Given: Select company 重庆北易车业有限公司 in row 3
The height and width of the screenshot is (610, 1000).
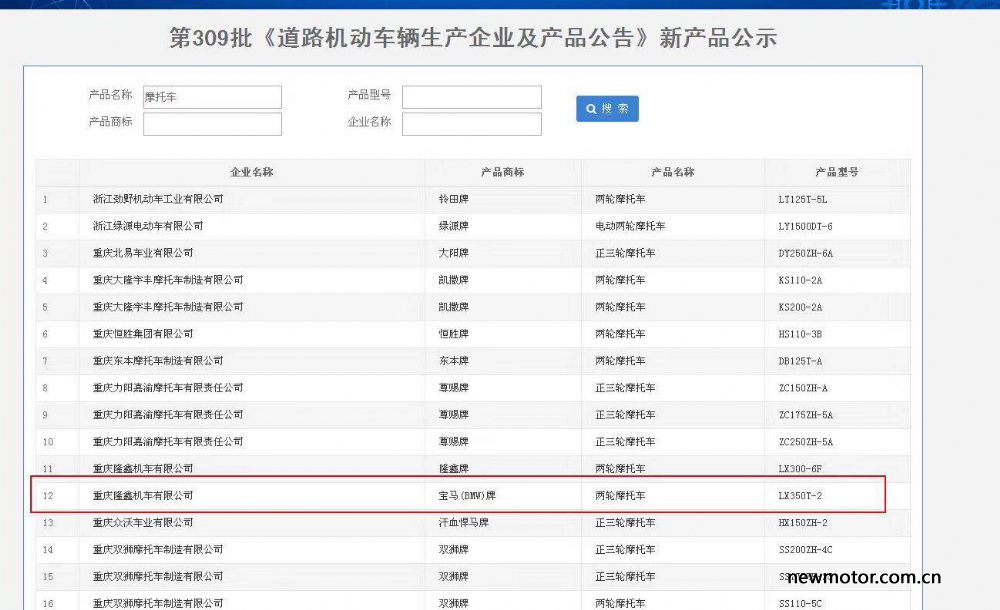Looking at the screenshot, I should [x=143, y=253].
